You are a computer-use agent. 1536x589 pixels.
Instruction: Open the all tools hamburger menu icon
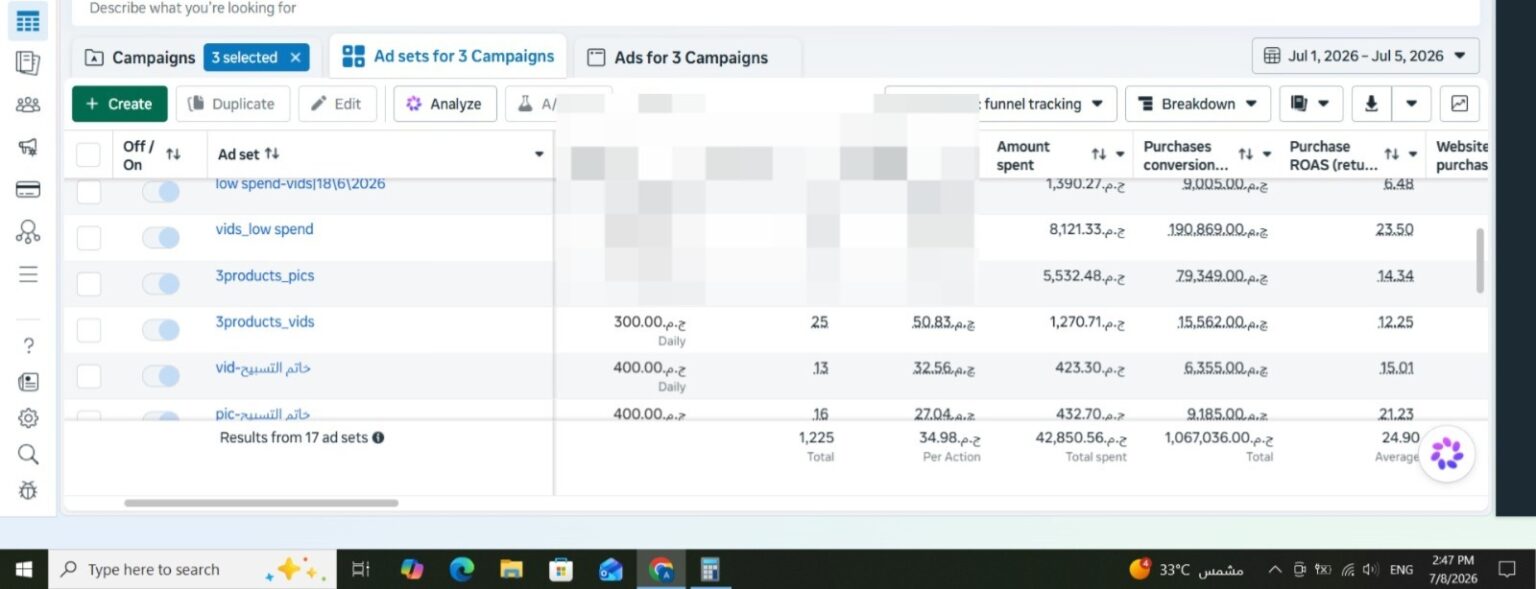pyautogui.click(x=28, y=274)
